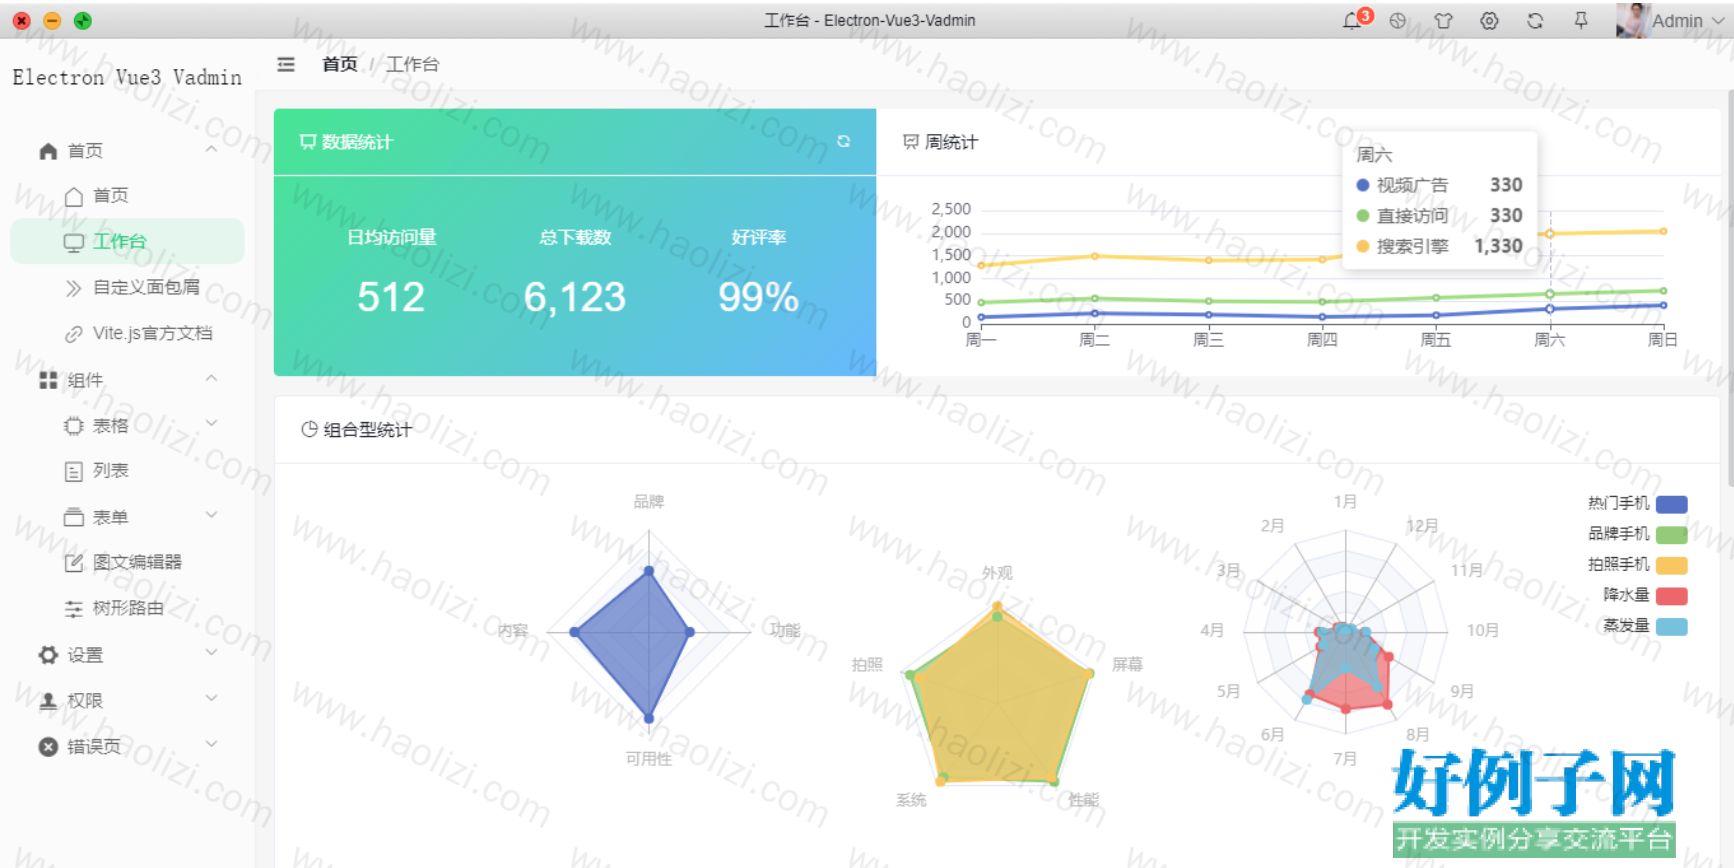This screenshot has height=868, width=1734.
Task: Open the 树形路由 menu item
Action: 127,608
